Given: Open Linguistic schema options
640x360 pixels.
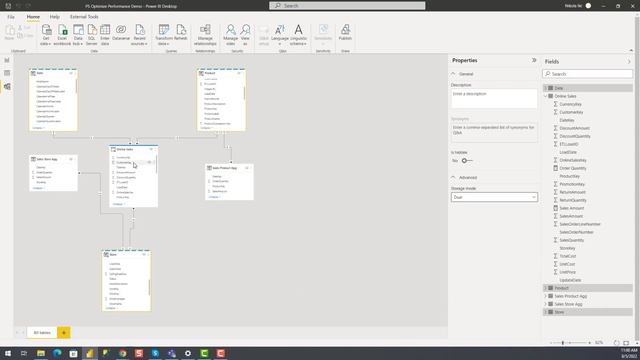Looking at the screenshot, I should click(x=298, y=35).
